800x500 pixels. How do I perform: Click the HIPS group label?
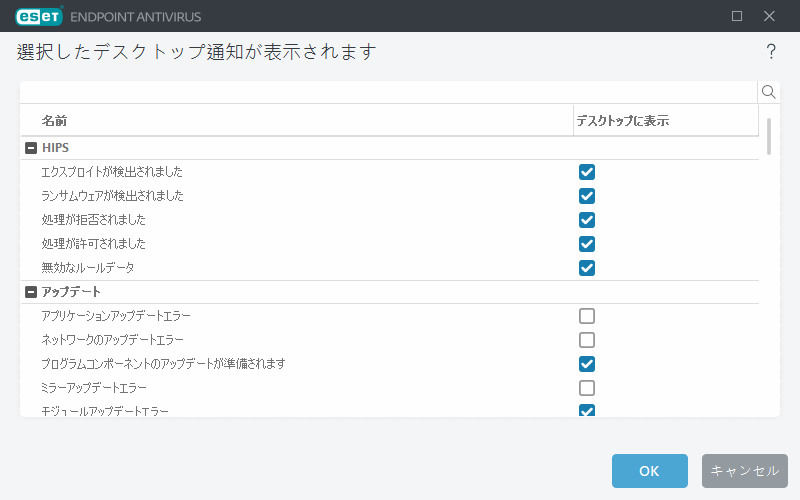tap(55, 148)
